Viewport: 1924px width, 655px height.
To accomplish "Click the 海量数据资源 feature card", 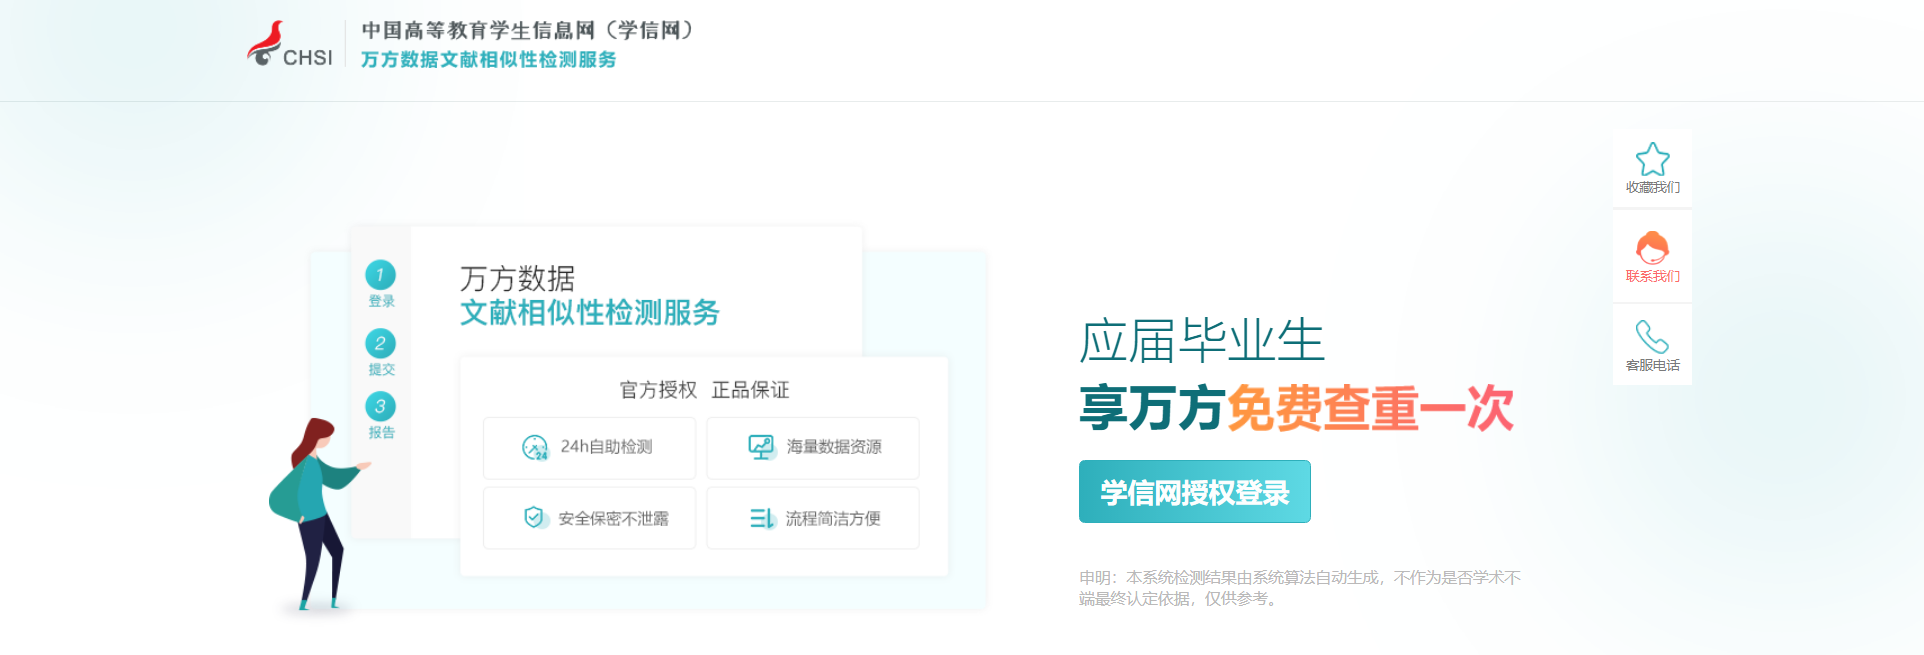I will [812, 448].
